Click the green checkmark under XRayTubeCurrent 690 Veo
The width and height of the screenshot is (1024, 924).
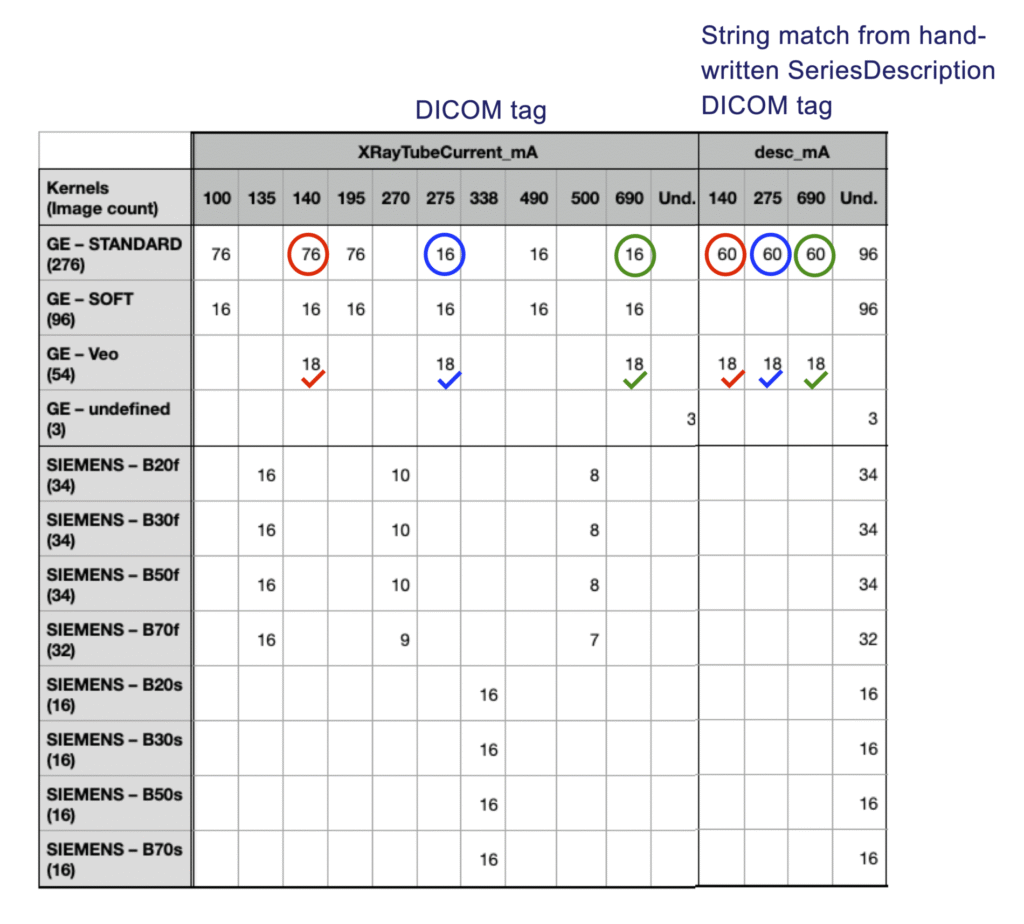pos(635,379)
